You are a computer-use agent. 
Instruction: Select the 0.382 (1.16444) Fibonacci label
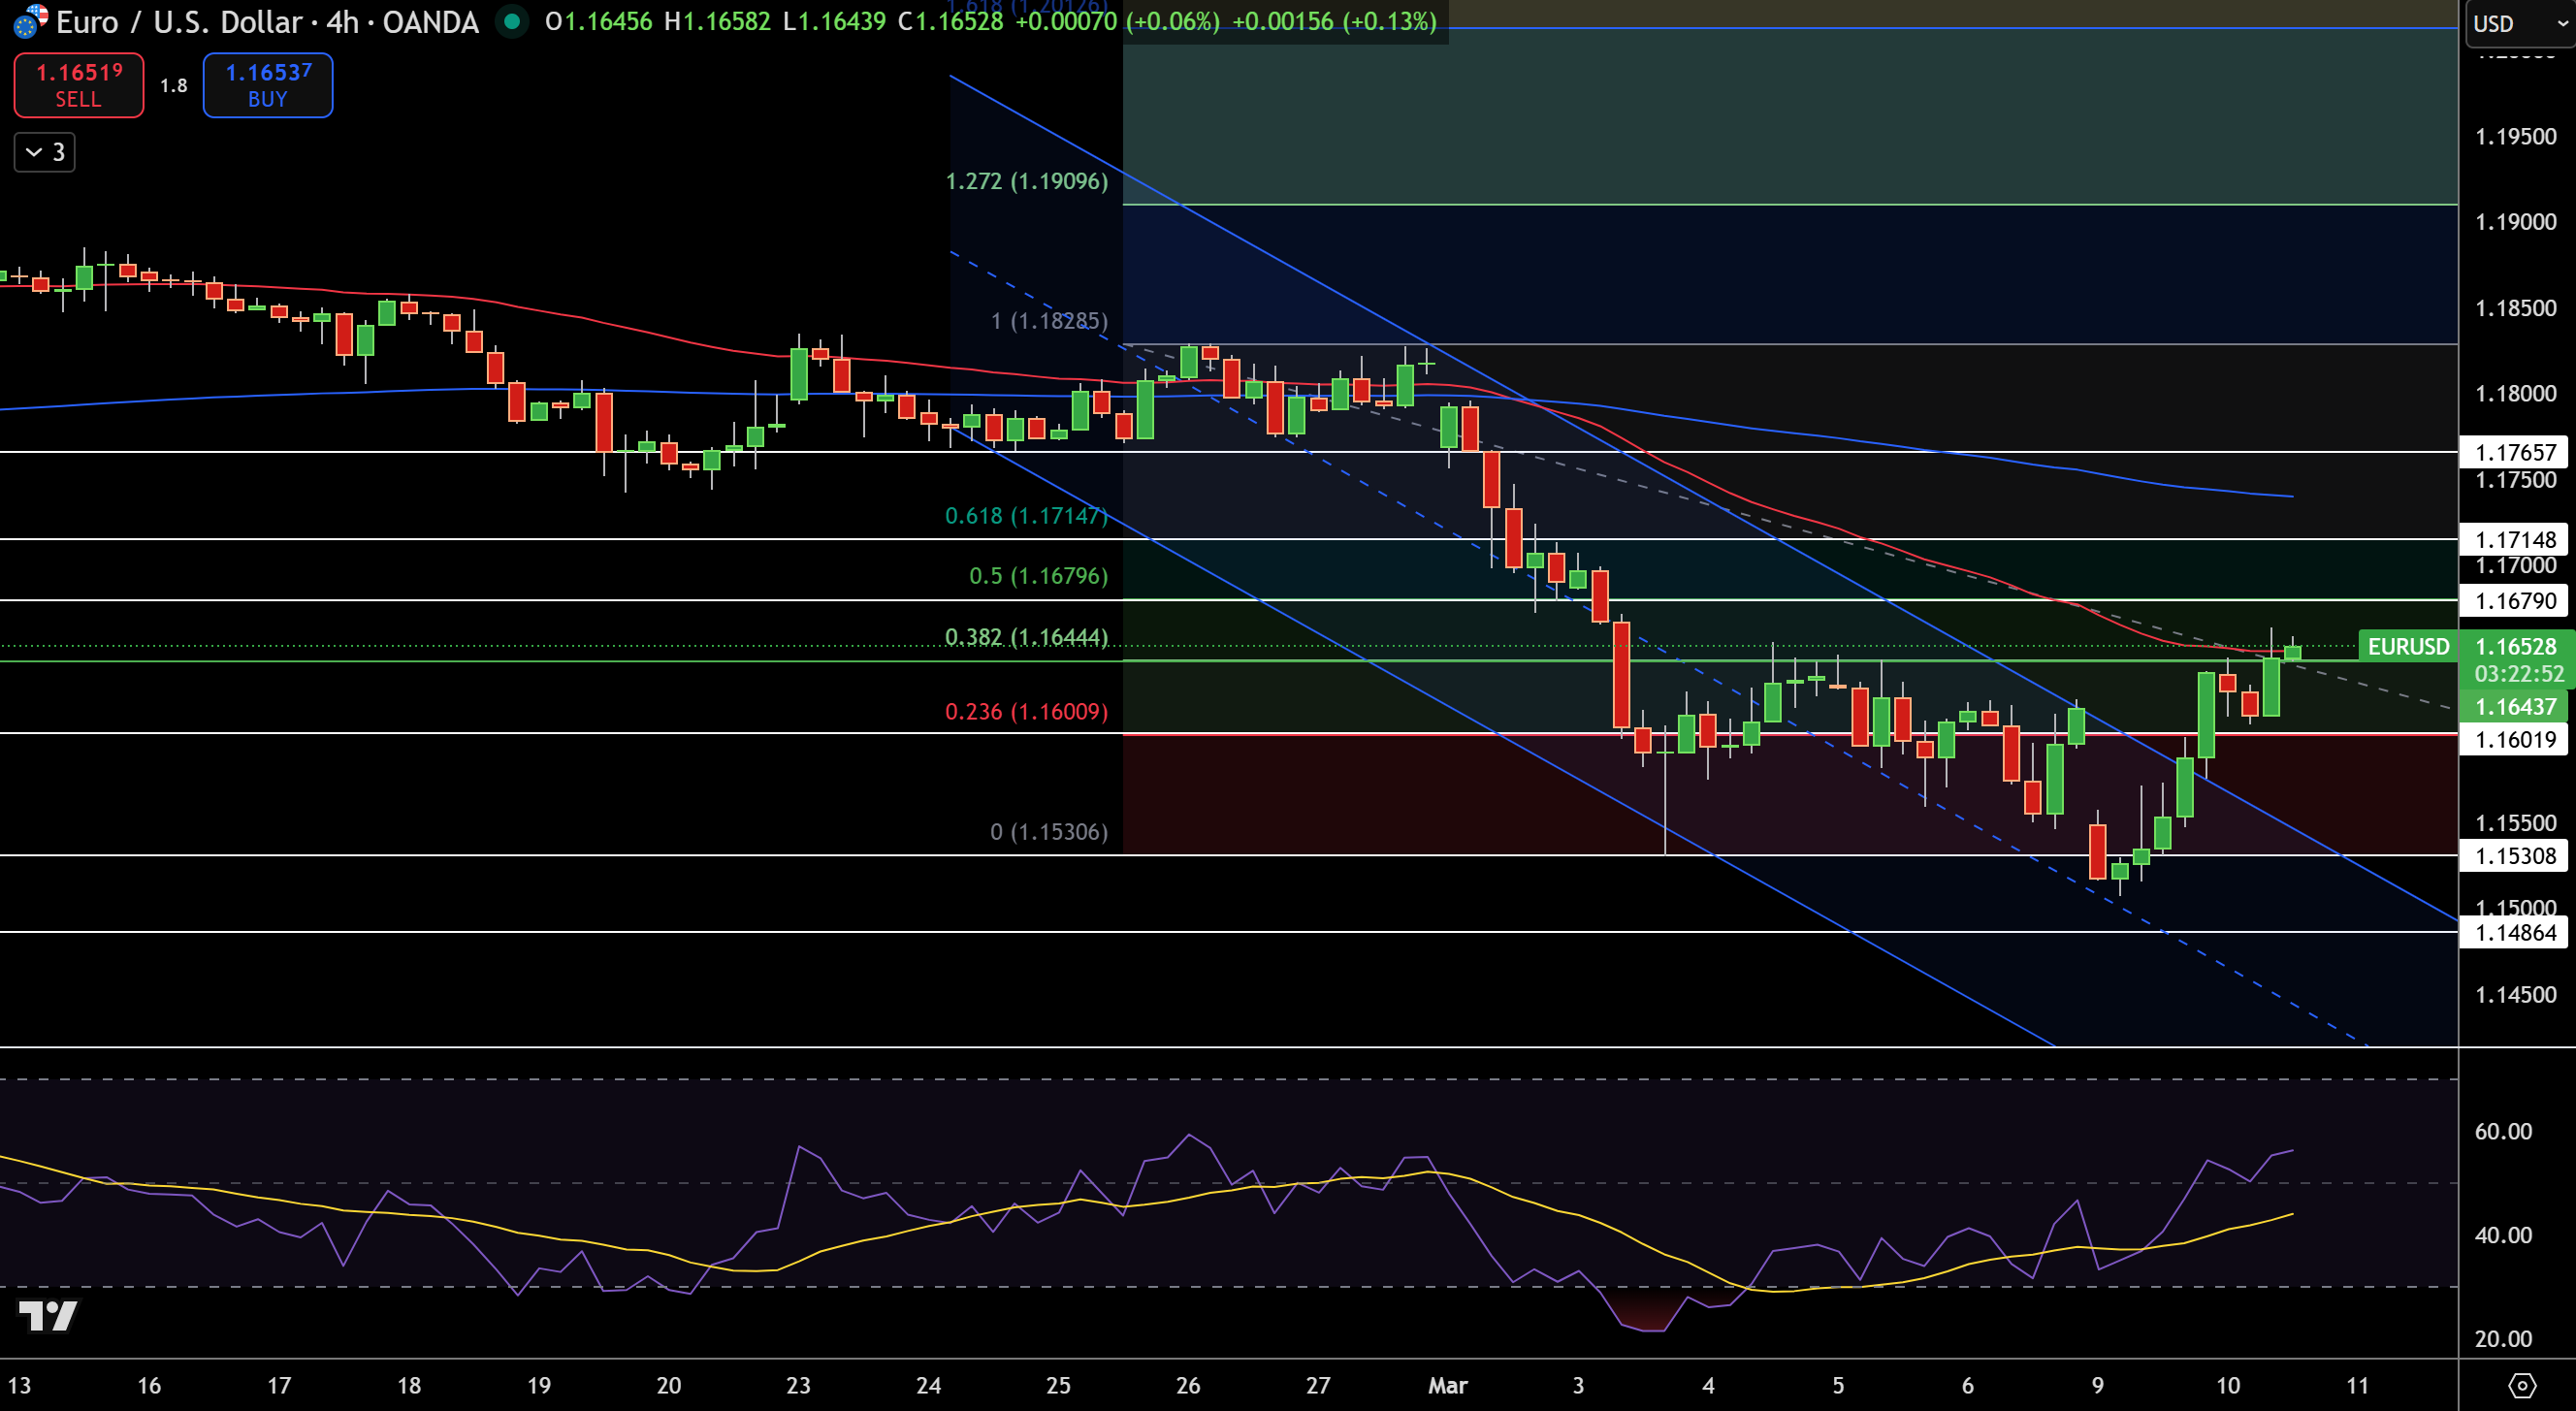point(1027,636)
